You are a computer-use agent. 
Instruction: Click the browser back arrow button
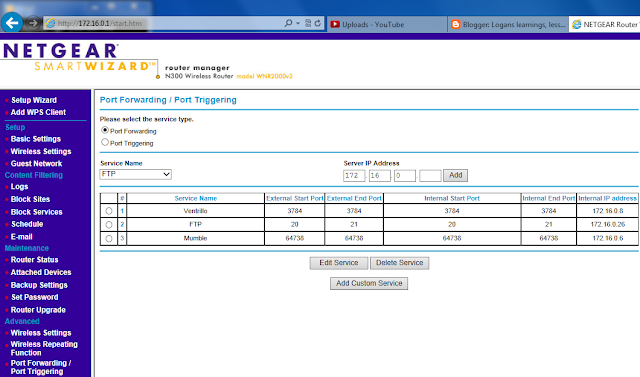[12, 22]
